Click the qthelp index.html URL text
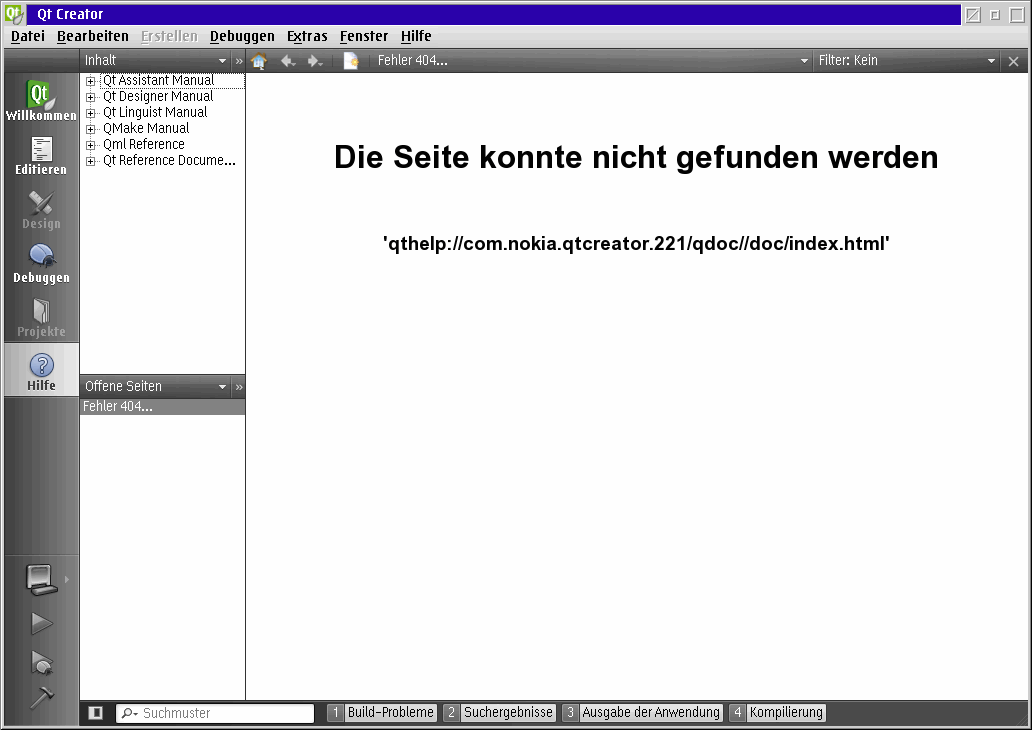1032x730 pixels. pos(636,244)
